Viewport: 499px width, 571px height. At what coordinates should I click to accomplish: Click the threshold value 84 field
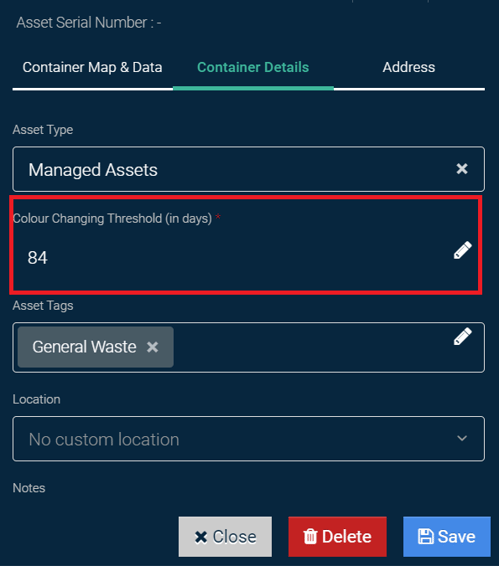233,257
